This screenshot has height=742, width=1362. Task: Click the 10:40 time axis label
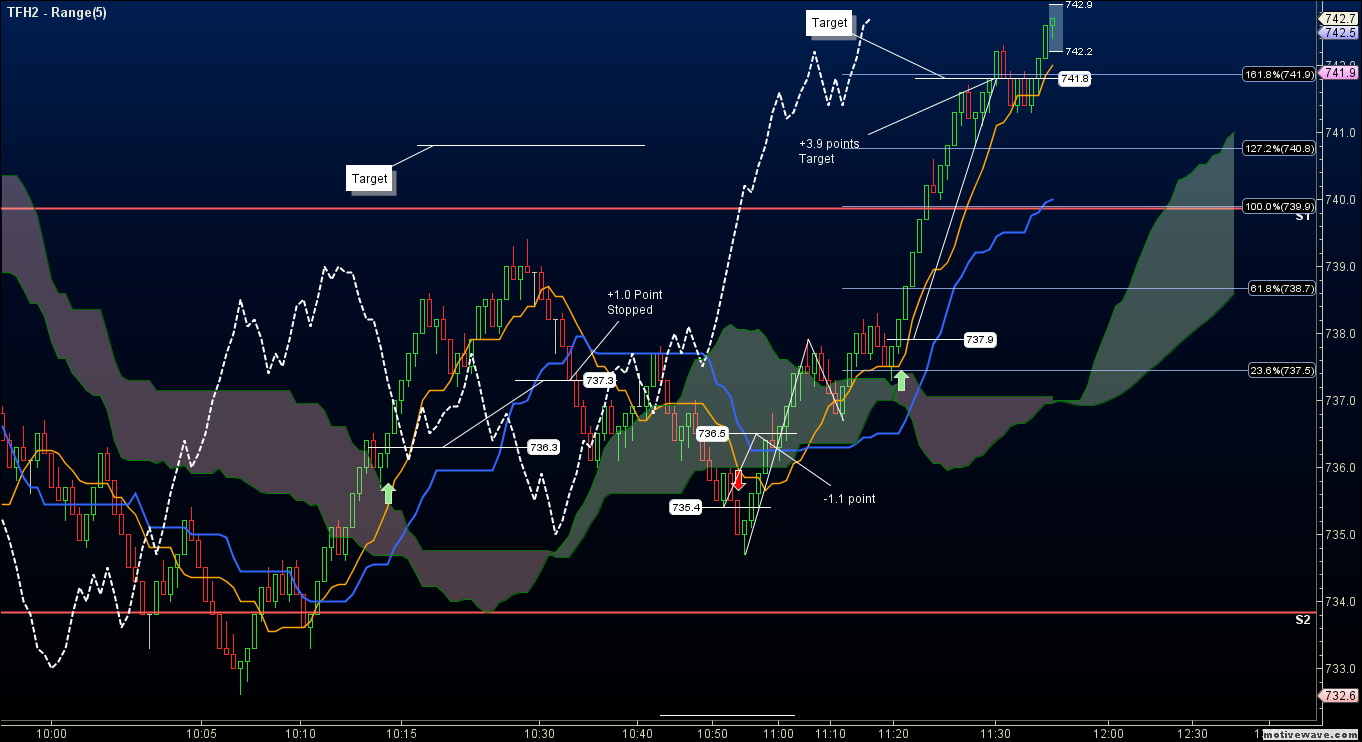pyautogui.click(x=637, y=733)
